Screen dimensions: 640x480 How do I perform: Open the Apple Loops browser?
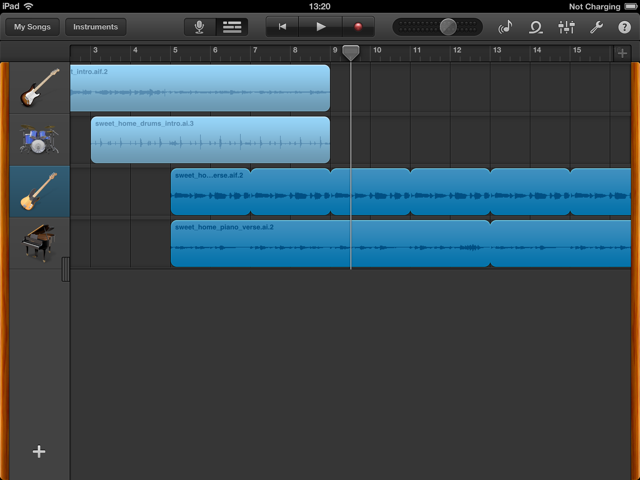536,27
